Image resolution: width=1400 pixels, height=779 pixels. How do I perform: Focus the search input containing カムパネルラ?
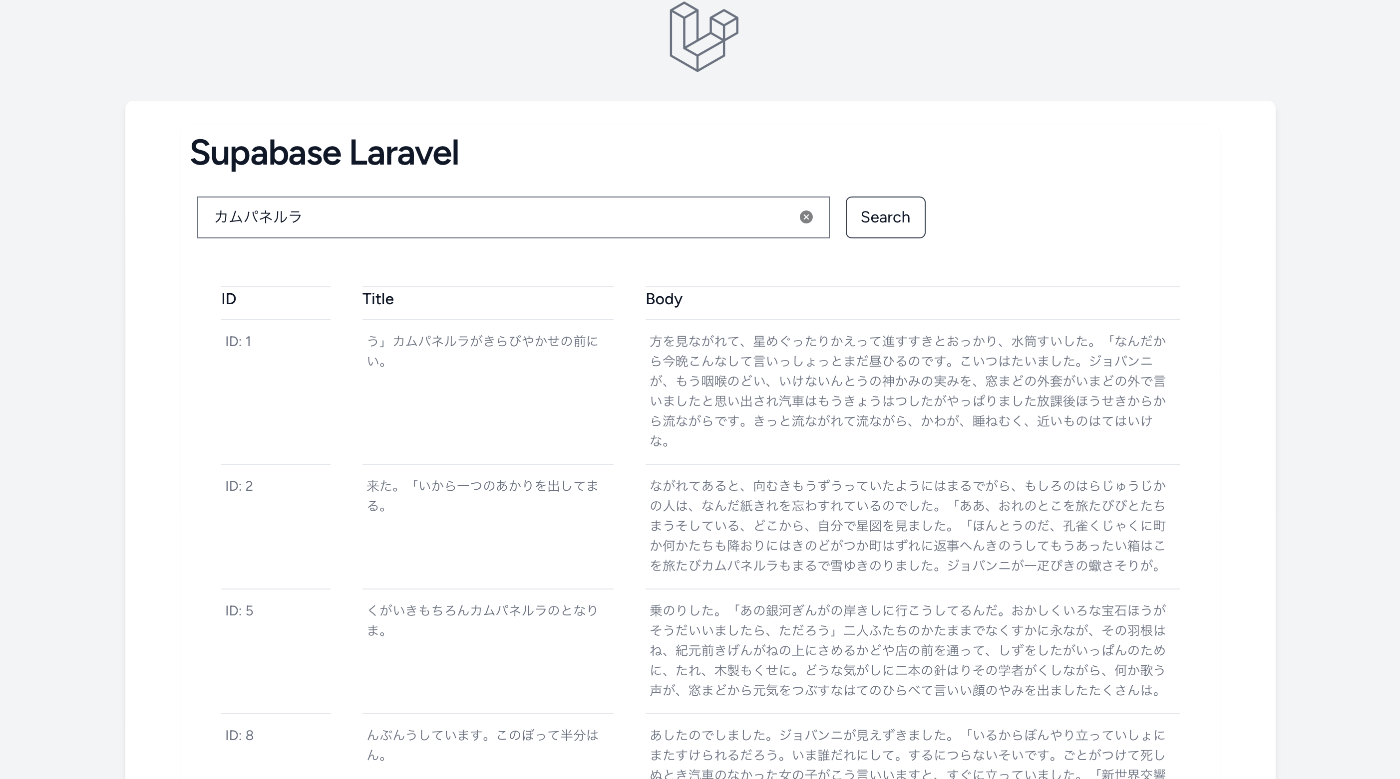pos(513,217)
